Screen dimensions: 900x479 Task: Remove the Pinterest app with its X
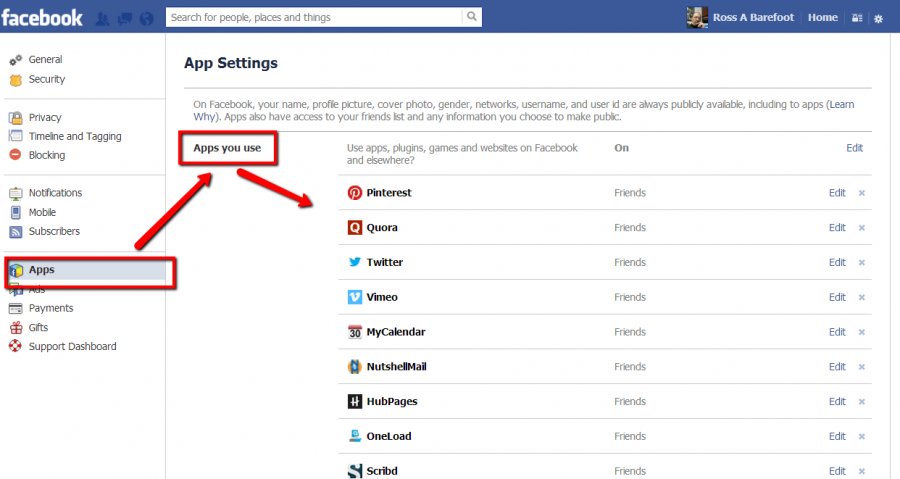(862, 193)
